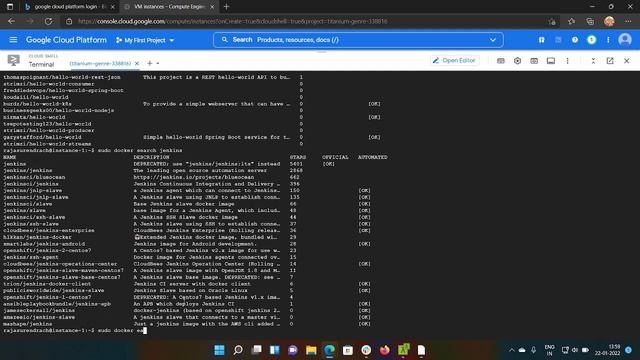
Task: Open the My First Project selector
Action: tap(145, 40)
